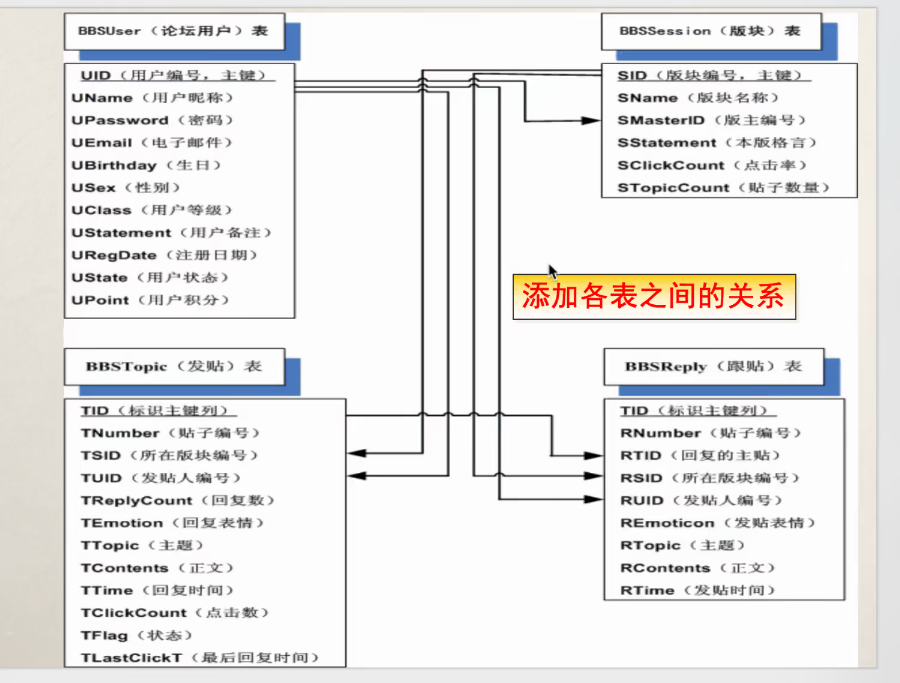This screenshot has height=683, width=900.
Task: Select UEmail (电子邮件) field
Action: click(x=152, y=143)
